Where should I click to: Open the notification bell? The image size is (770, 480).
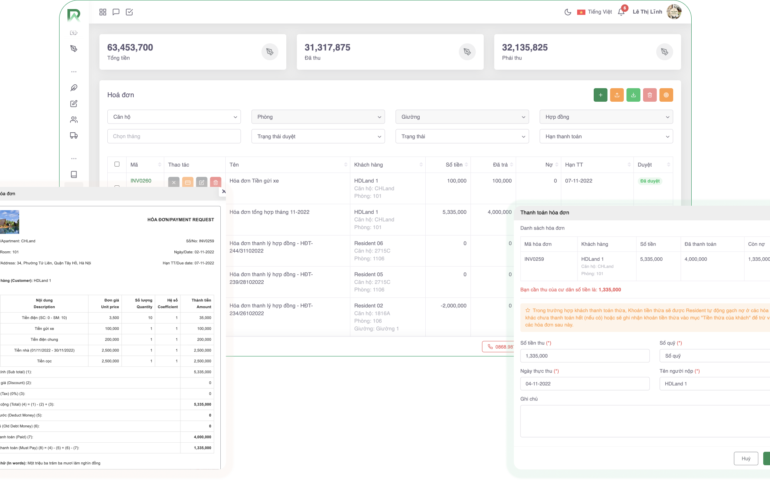pyautogui.click(x=621, y=12)
